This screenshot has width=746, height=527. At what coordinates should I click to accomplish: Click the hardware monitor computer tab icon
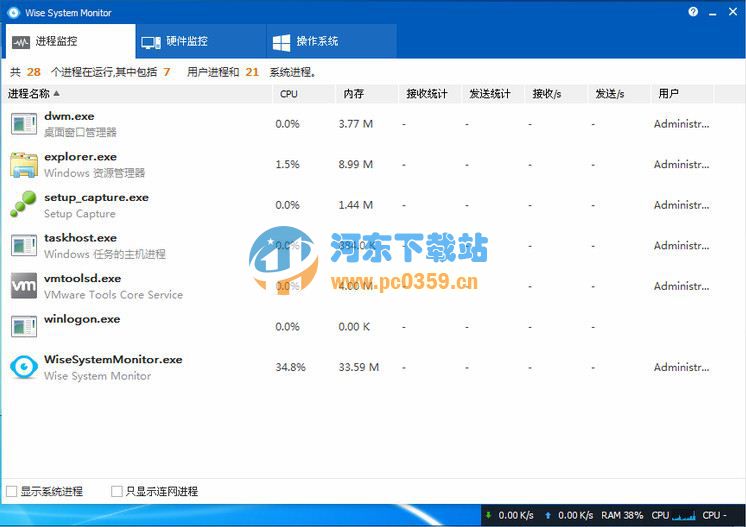pyautogui.click(x=151, y=43)
